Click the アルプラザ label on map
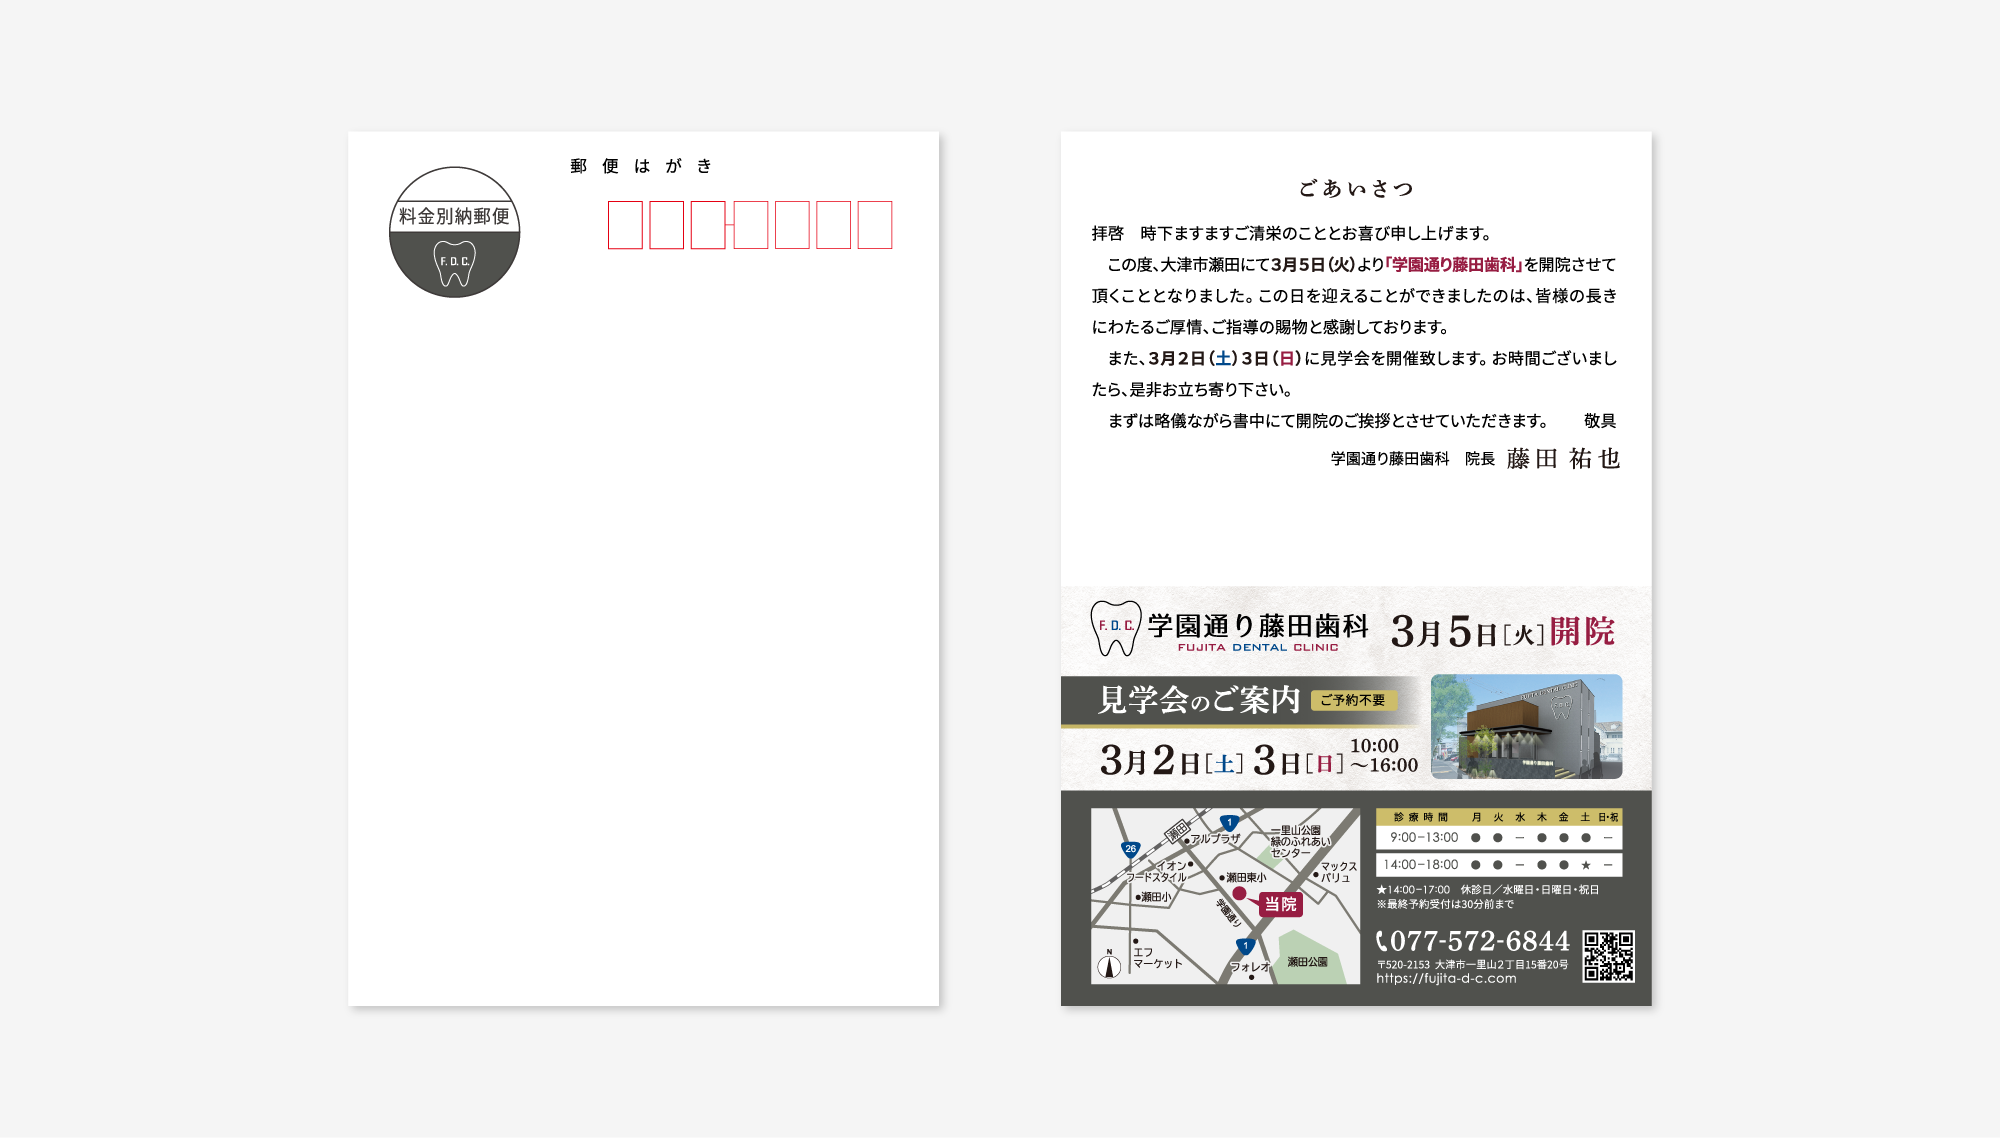Image resolution: width=2000 pixels, height=1138 pixels. click(1215, 838)
